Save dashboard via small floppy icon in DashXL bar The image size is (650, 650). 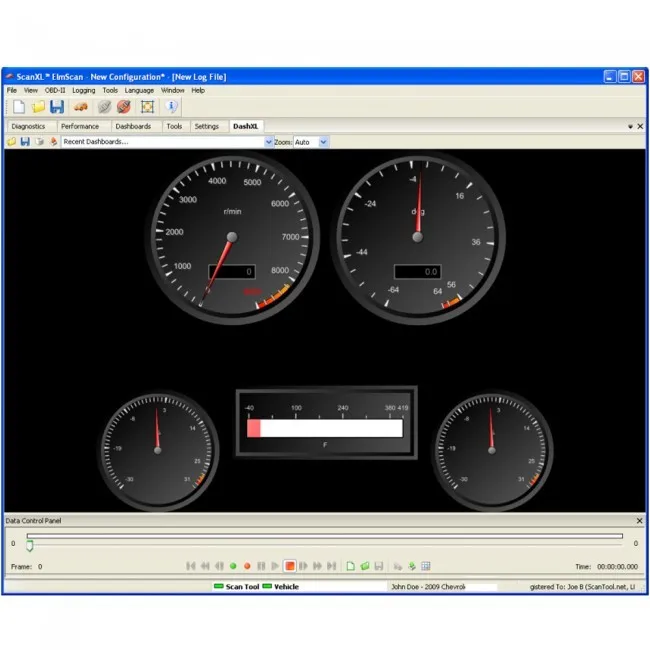tap(25, 142)
